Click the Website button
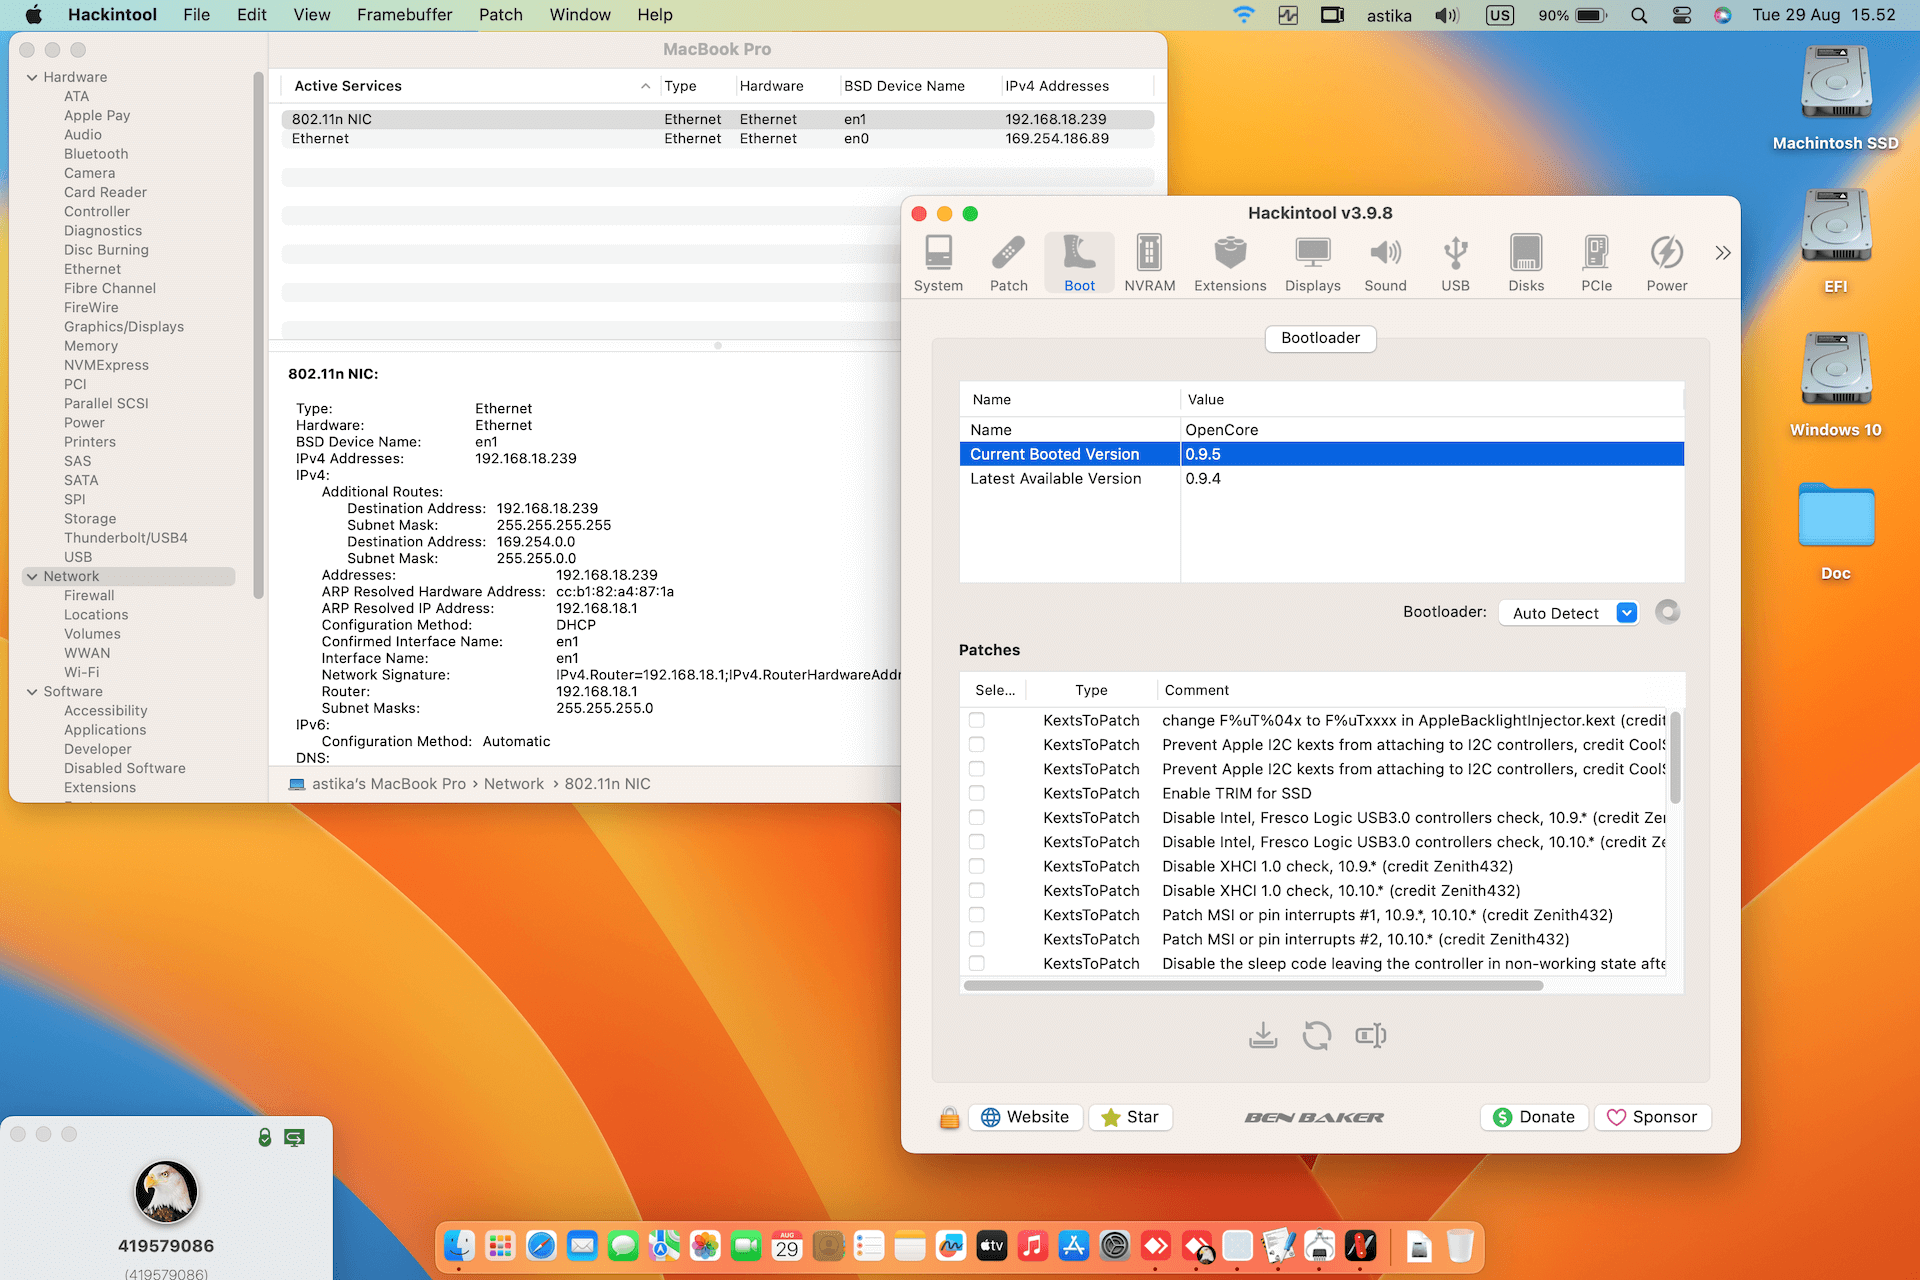 (x=1025, y=1117)
